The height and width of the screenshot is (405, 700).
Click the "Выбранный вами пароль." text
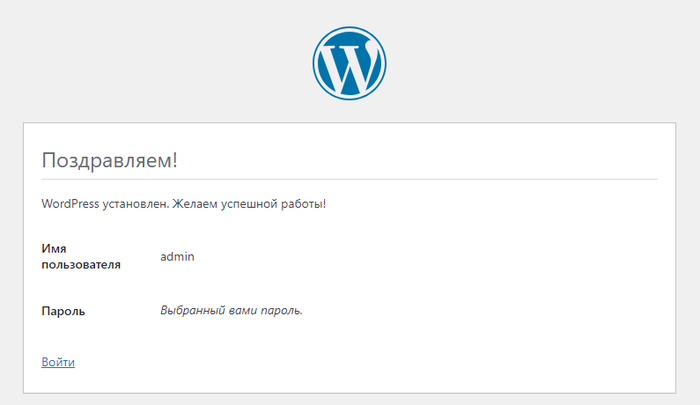click(x=231, y=310)
